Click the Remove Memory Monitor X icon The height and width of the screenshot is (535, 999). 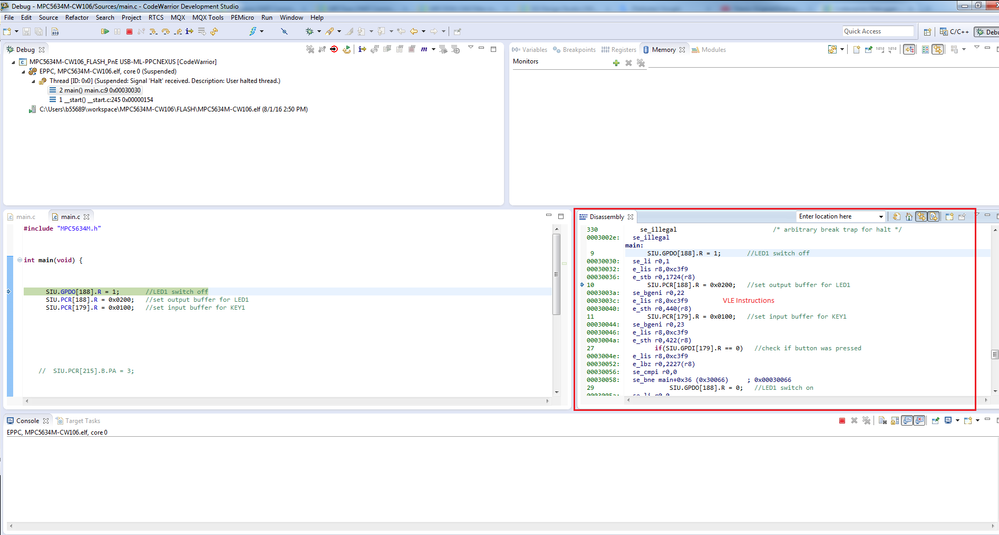click(628, 63)
